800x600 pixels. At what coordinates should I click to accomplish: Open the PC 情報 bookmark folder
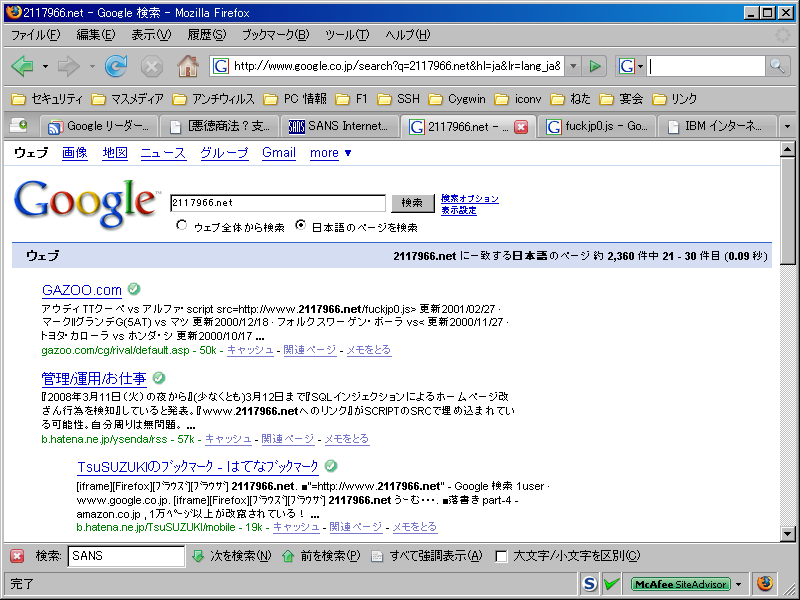(295, 98)
